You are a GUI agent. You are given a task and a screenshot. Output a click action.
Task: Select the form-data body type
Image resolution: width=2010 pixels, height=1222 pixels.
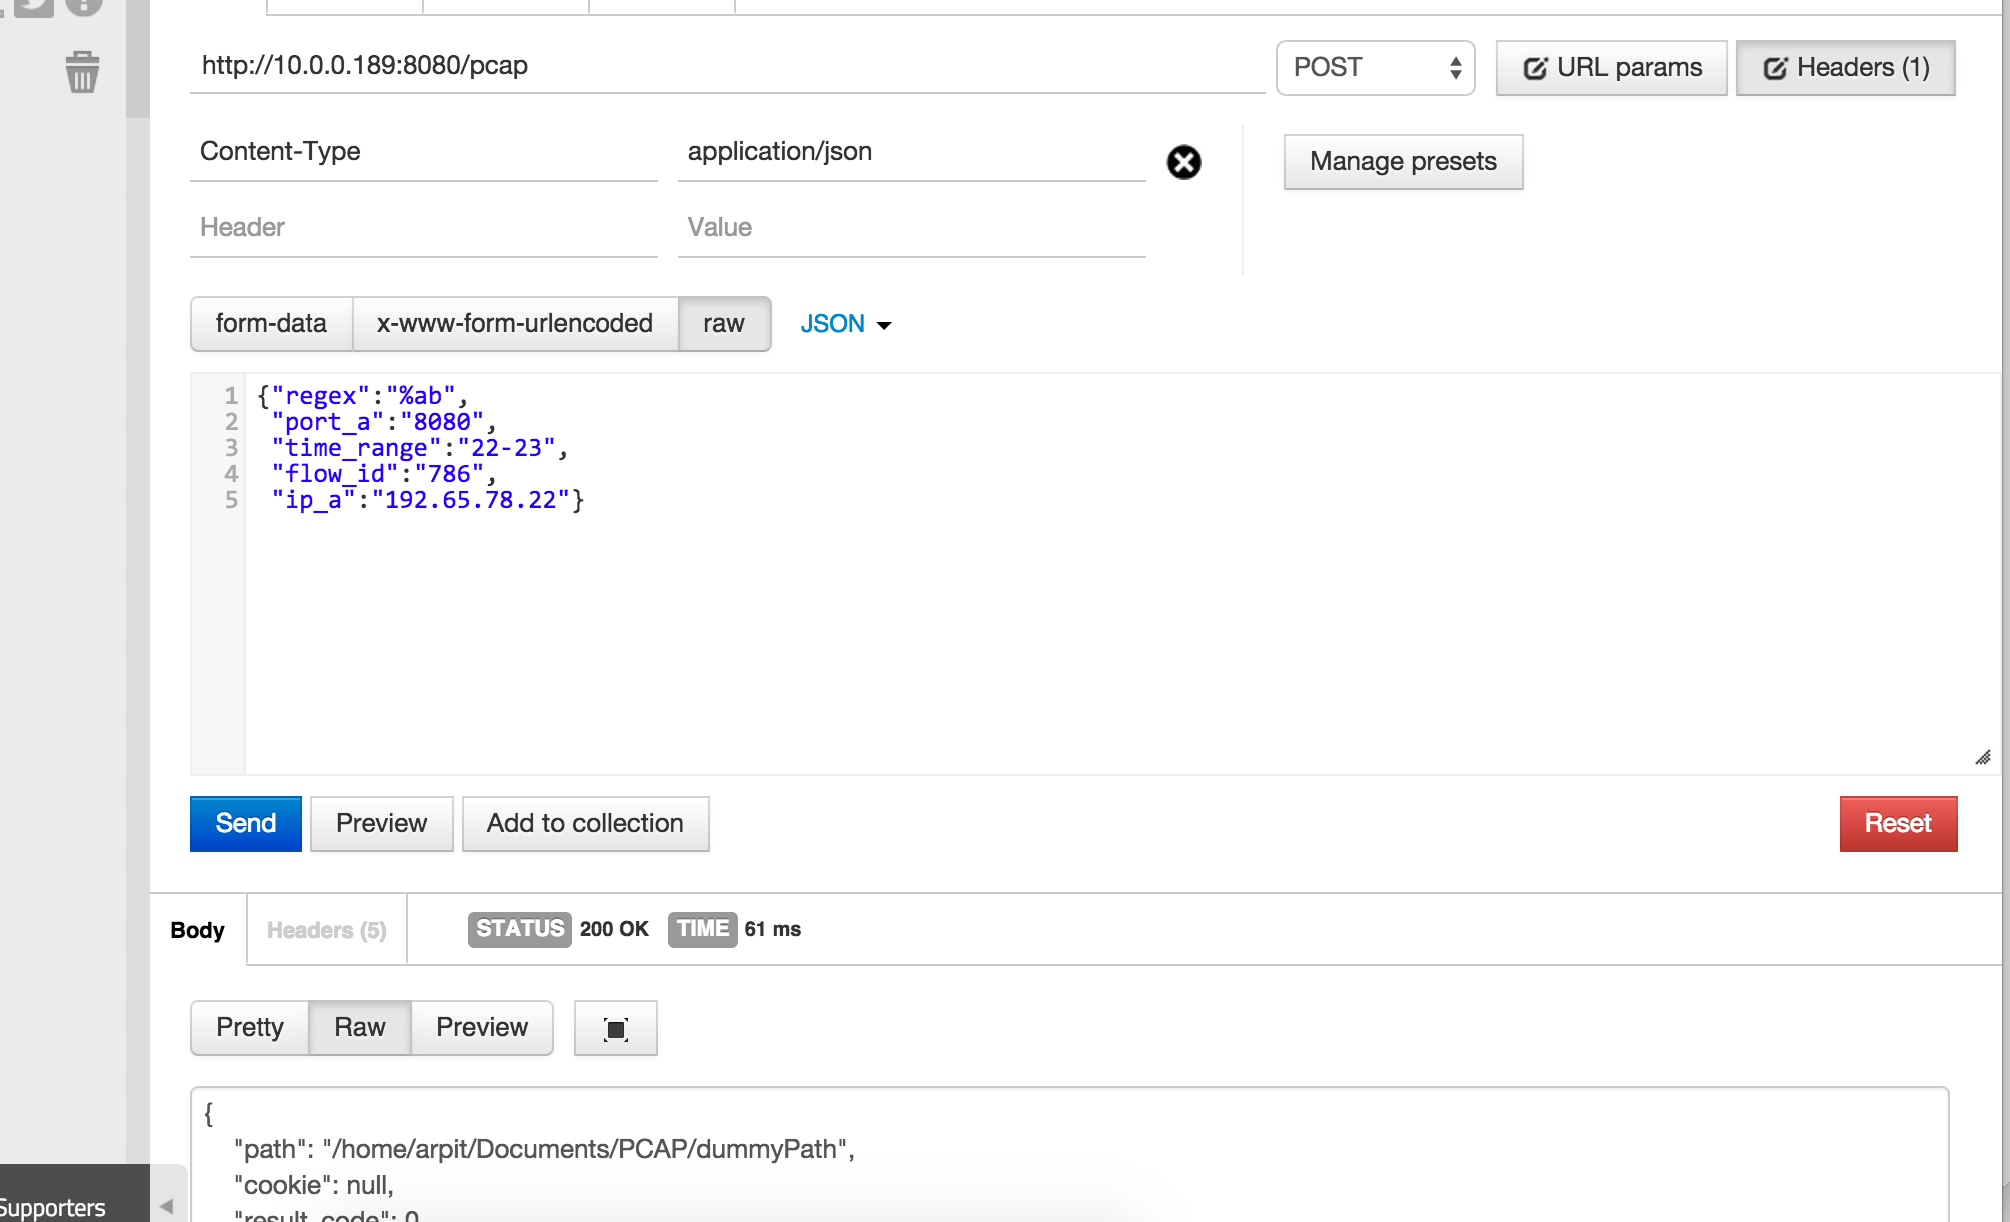point(271,324)
